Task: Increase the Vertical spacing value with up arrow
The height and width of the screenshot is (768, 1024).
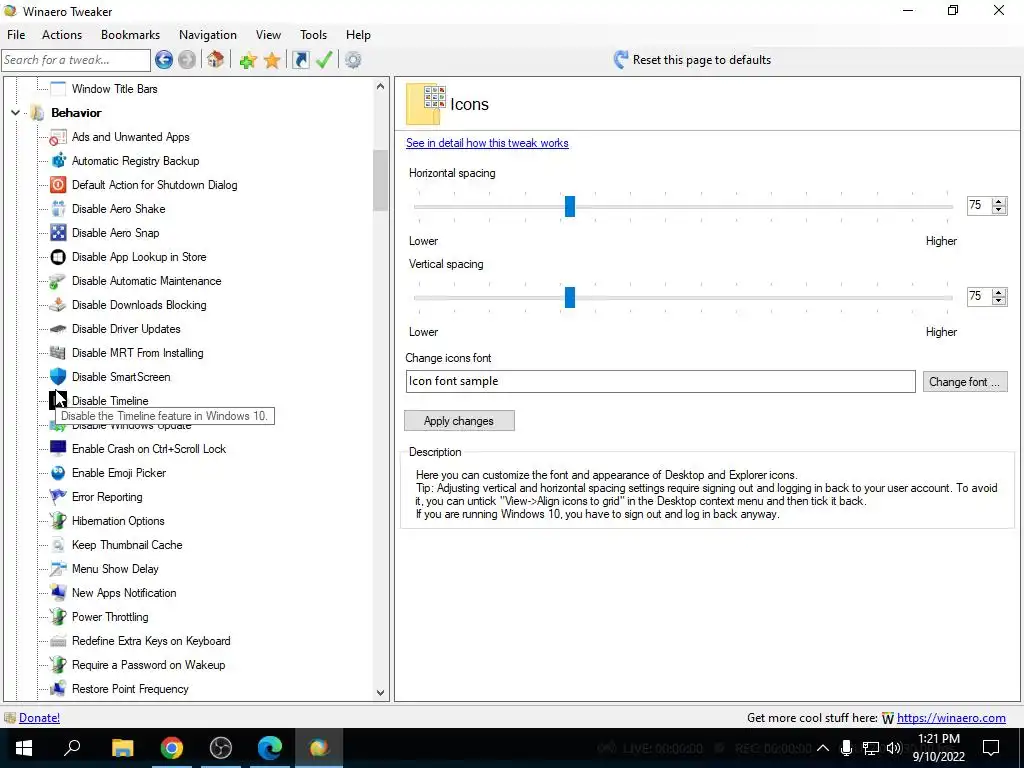Action: pos(998,293)
